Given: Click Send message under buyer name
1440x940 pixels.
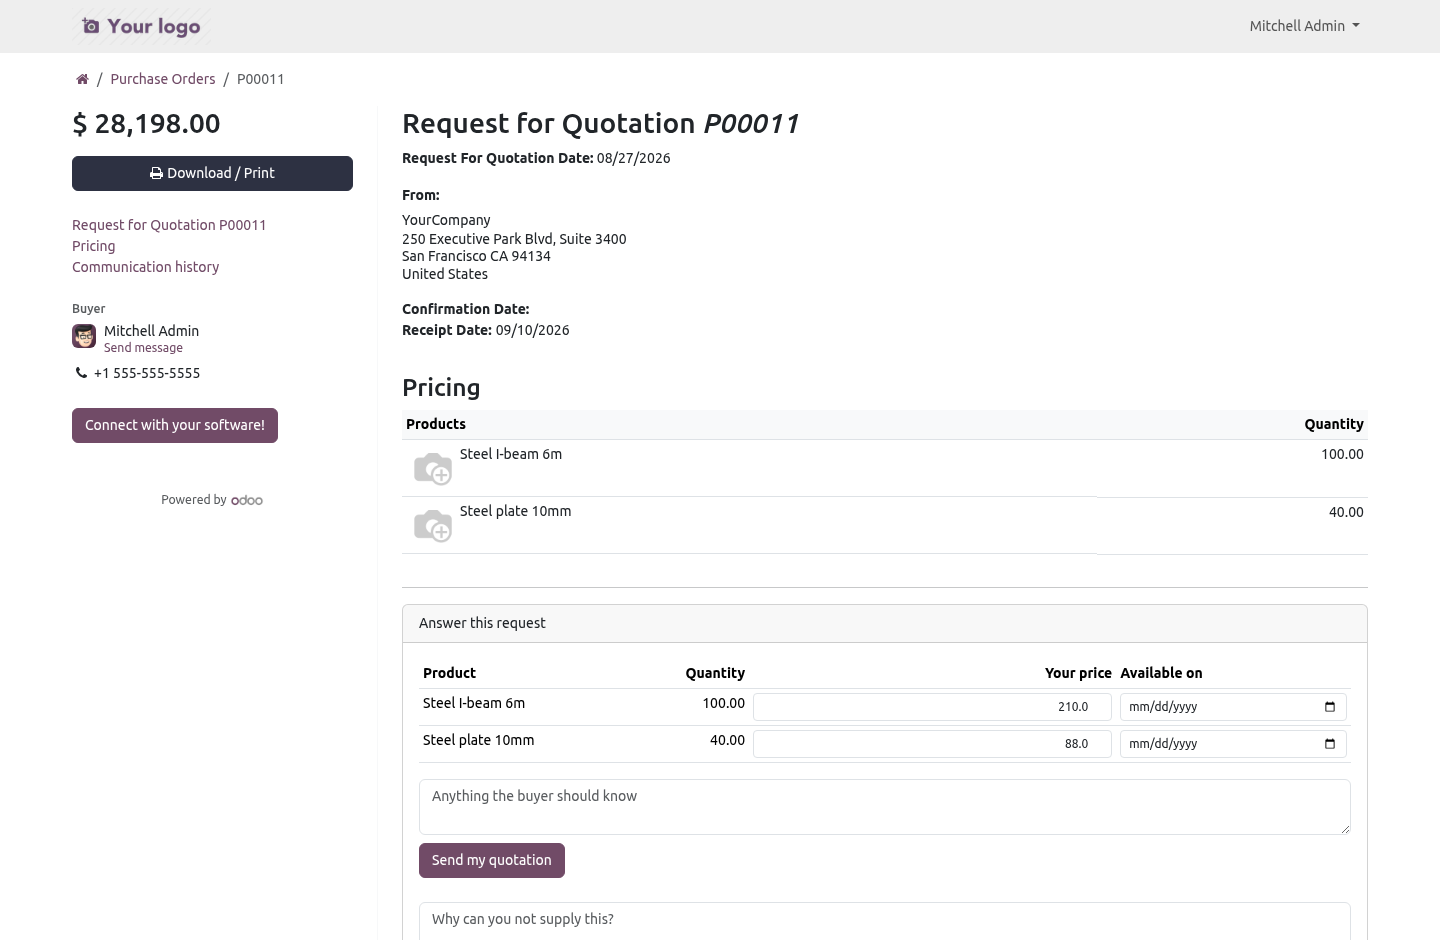Looking at the screenshot, I should [x=143, y=348].
